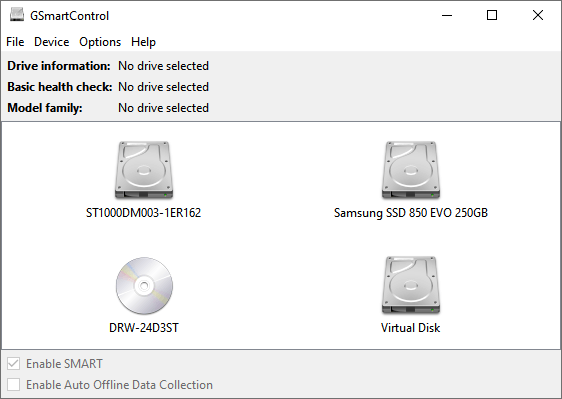The height and width of the screenshot is (399, 562).
Task: Click the Enable SMART label text
Action: pos(64,364)
